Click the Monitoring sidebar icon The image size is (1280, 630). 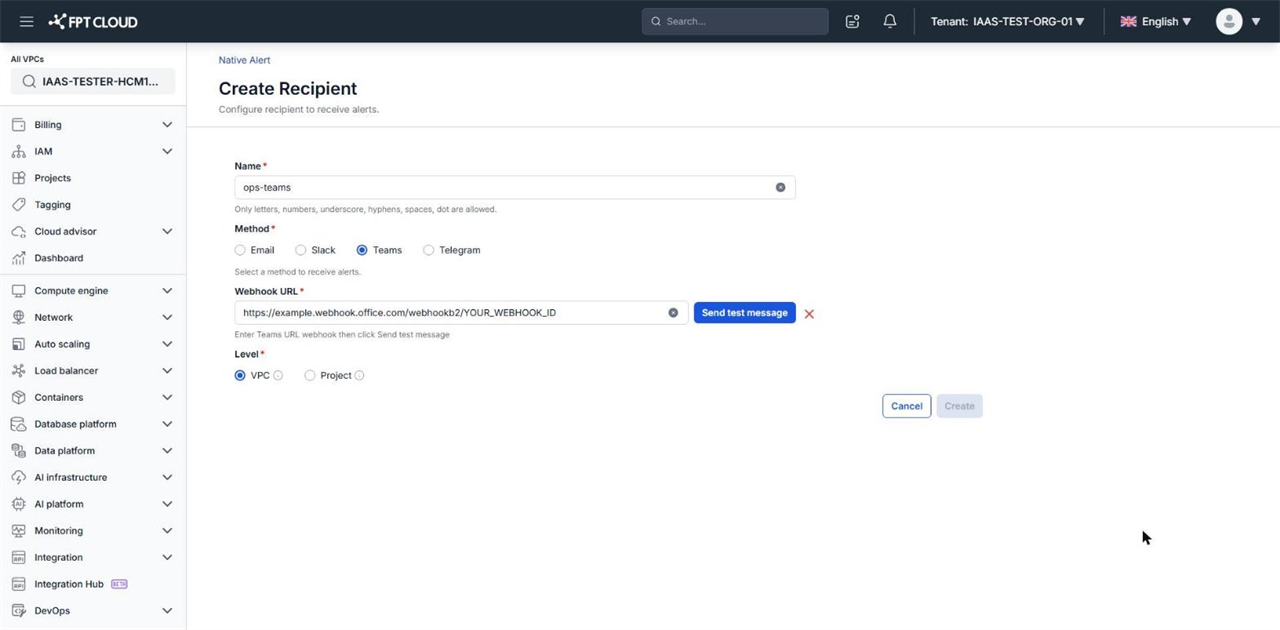[x=18, y=531]
